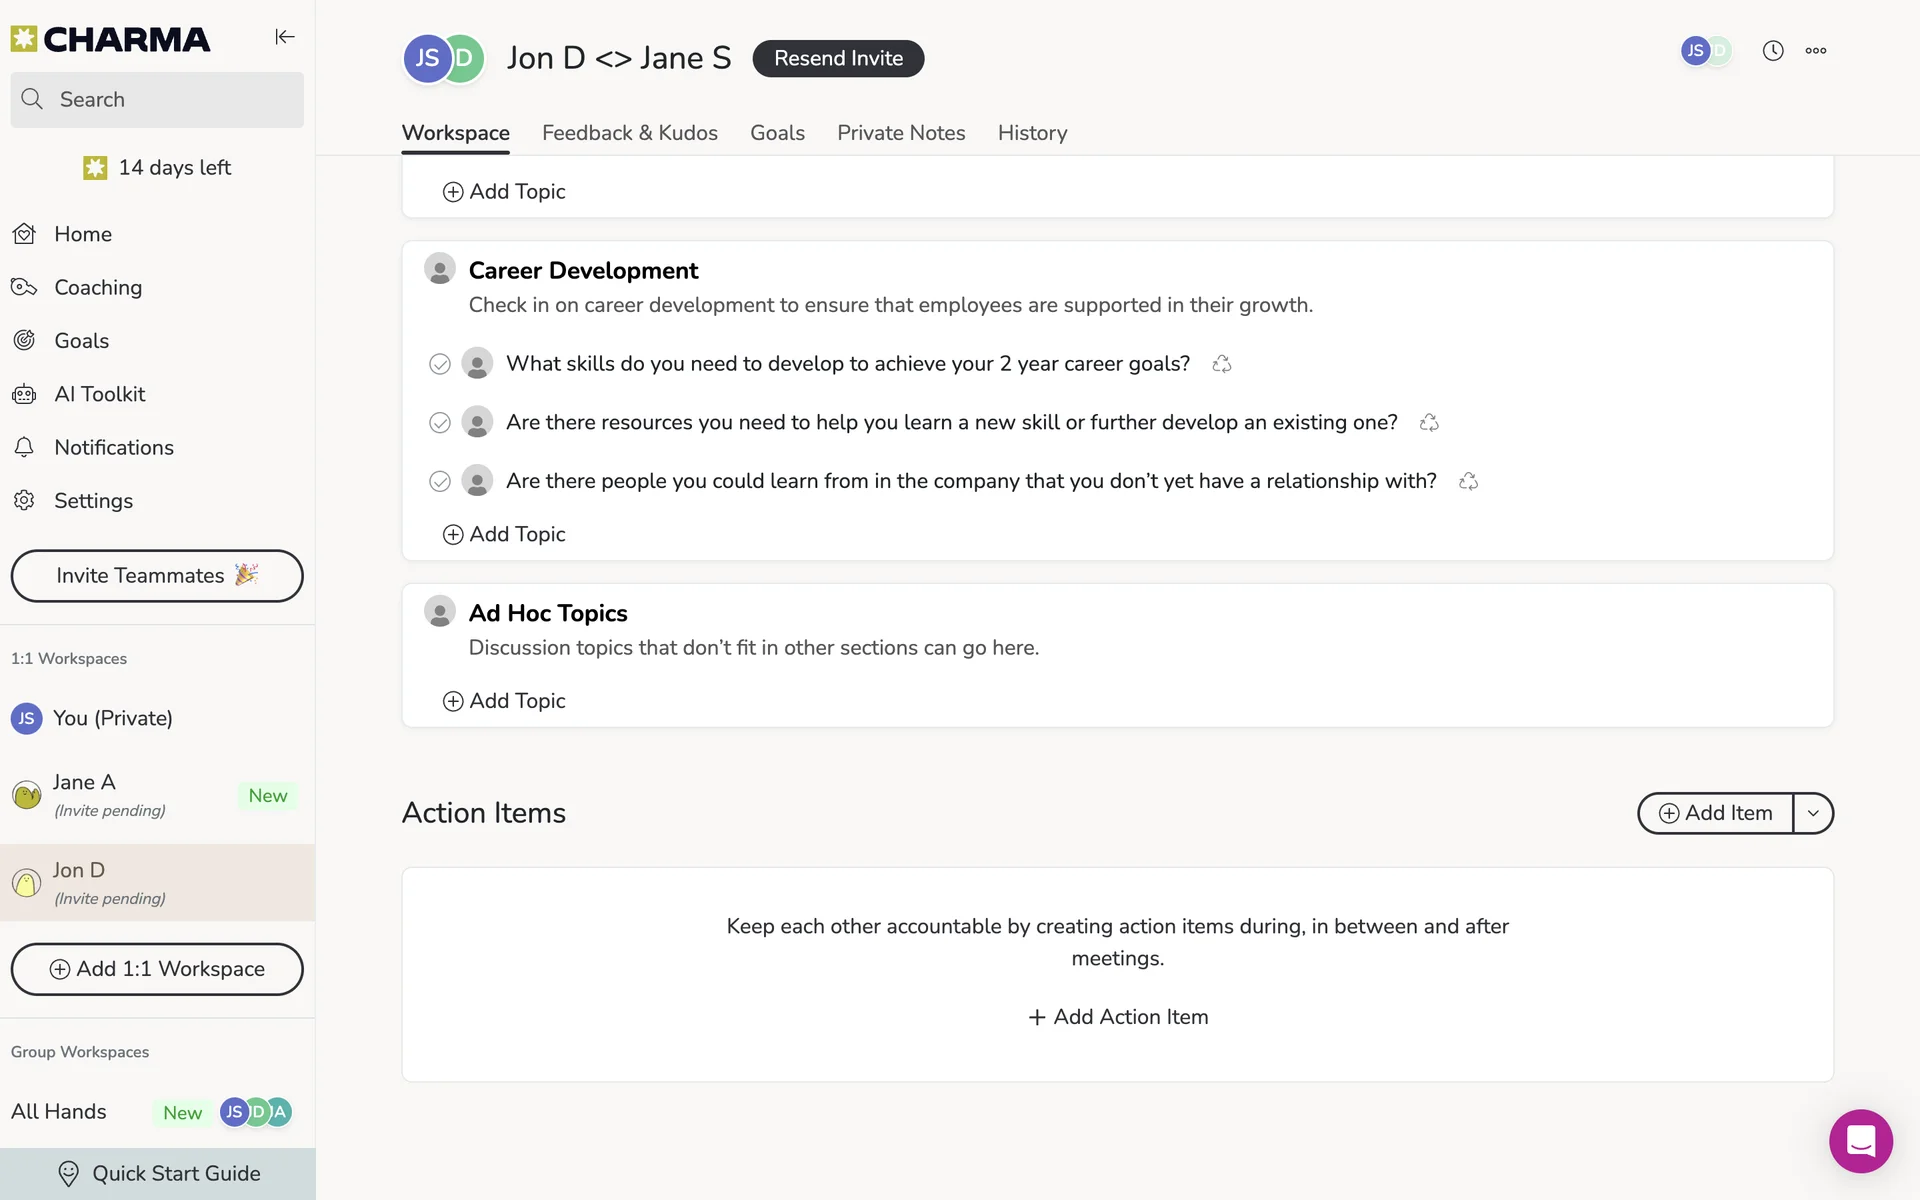This screenshot has width=1920, height=1200.
Task: Mark resources to learn skill topic complete
Action: [440, 423]
